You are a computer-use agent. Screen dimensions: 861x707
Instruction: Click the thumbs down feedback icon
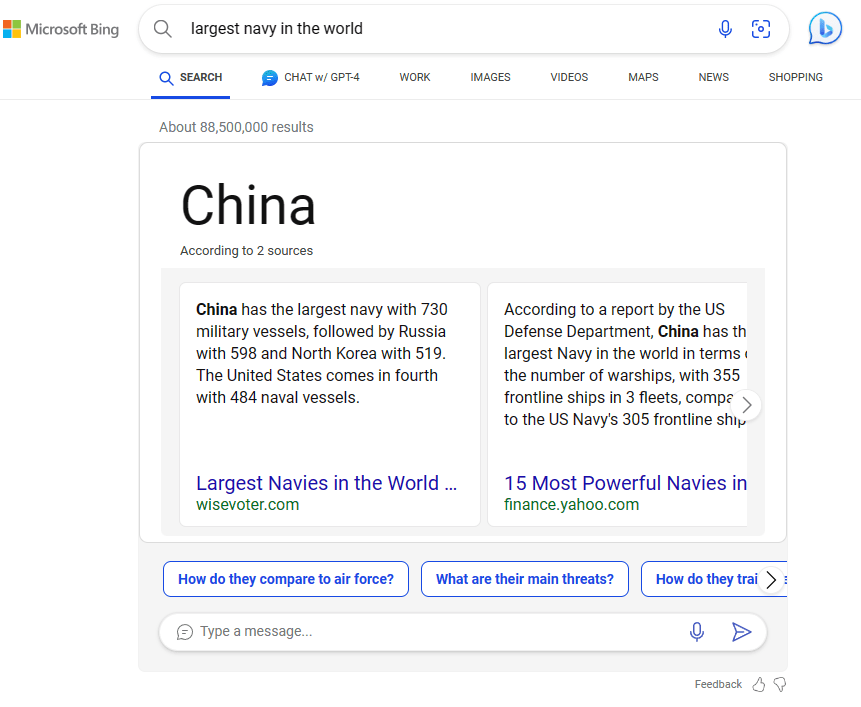pos(780,684)
